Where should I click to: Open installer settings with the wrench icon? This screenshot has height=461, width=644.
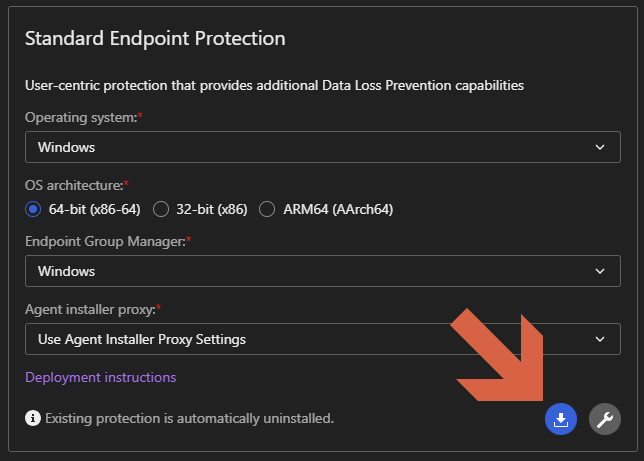pyautogui.click(x=604, y=419)
